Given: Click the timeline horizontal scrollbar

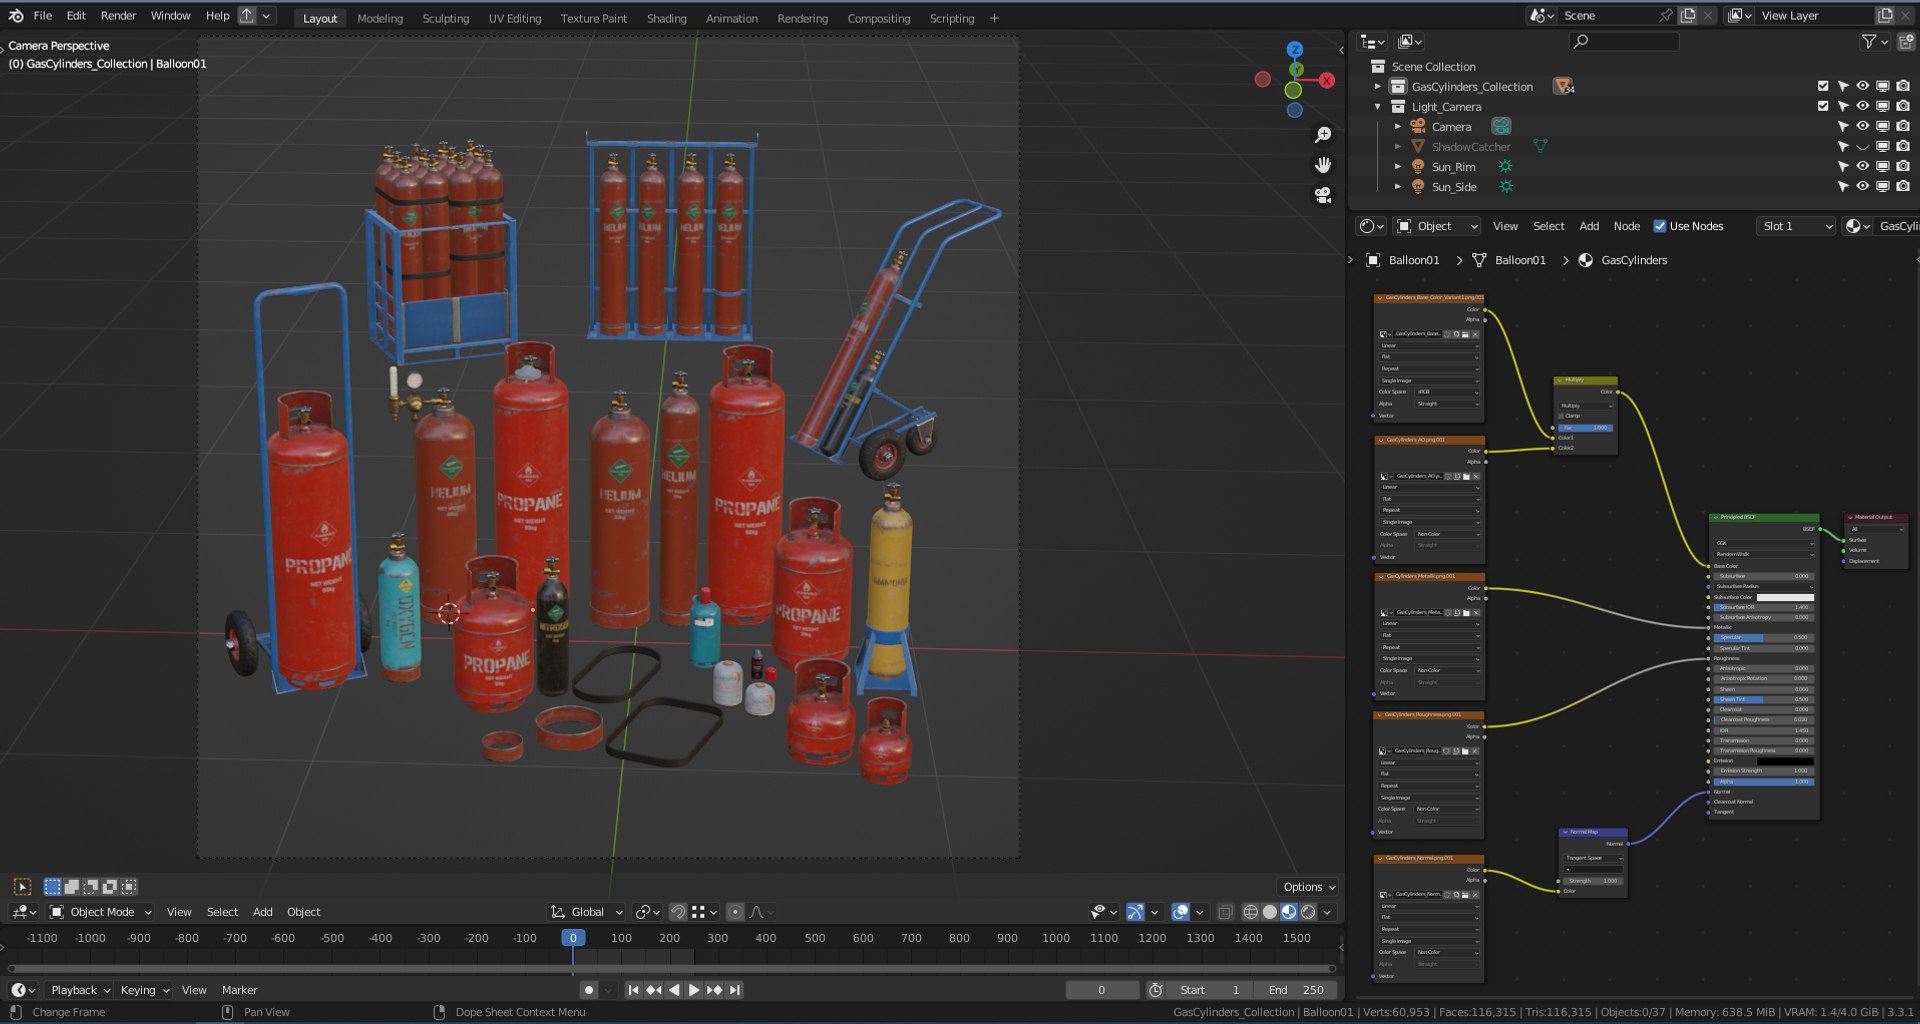Looking at the screenshot, I should click(x=671, y=968).
